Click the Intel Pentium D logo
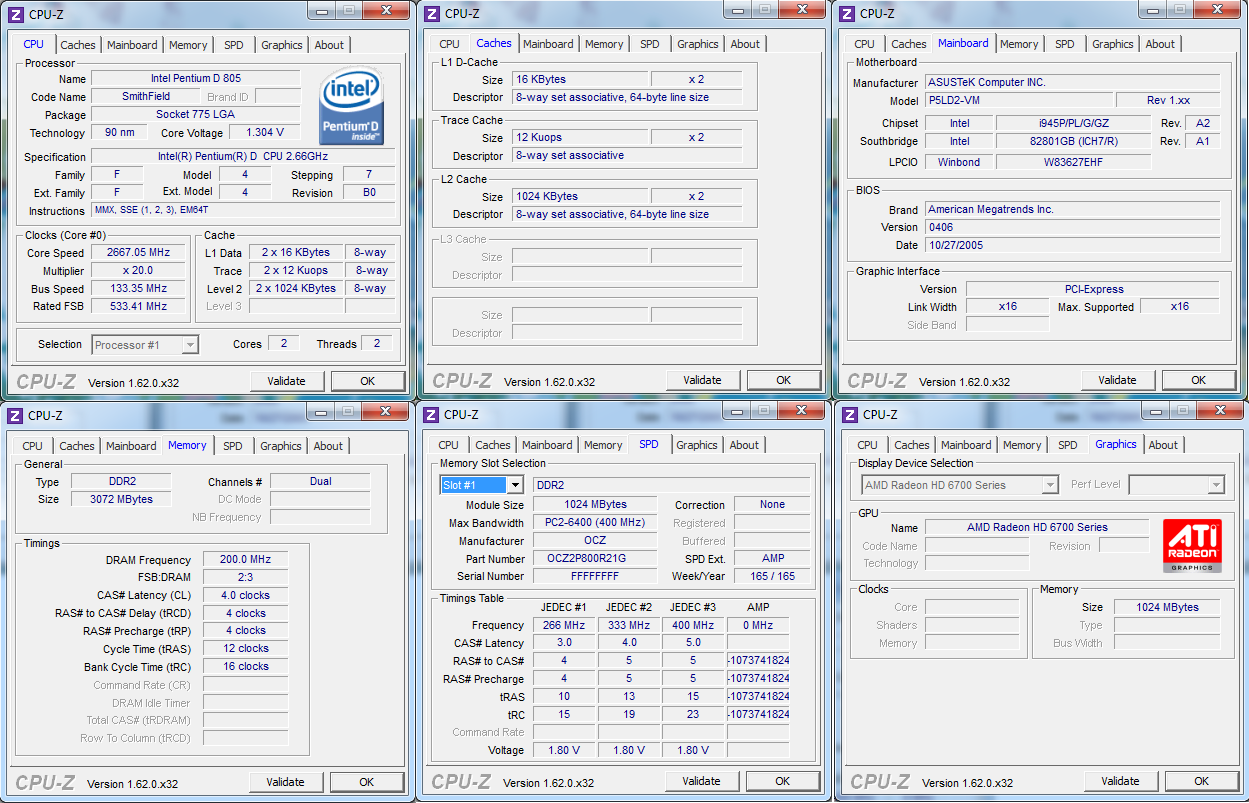 click(352, 107)
